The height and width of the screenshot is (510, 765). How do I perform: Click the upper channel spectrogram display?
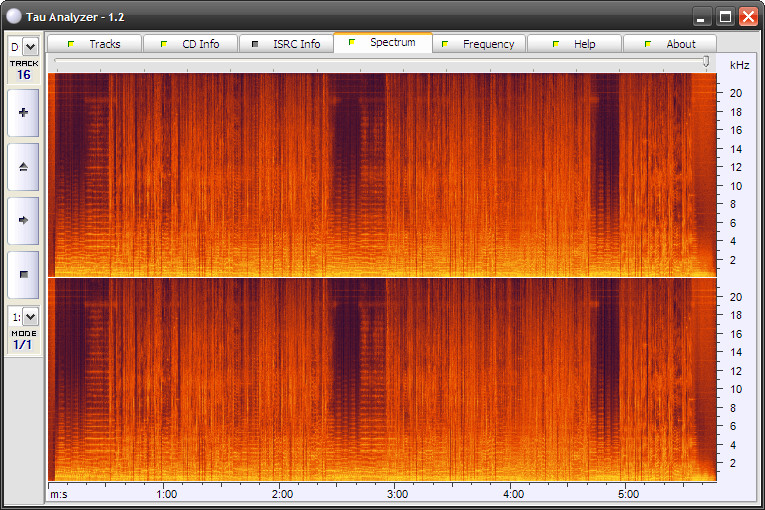click(382, 174)
